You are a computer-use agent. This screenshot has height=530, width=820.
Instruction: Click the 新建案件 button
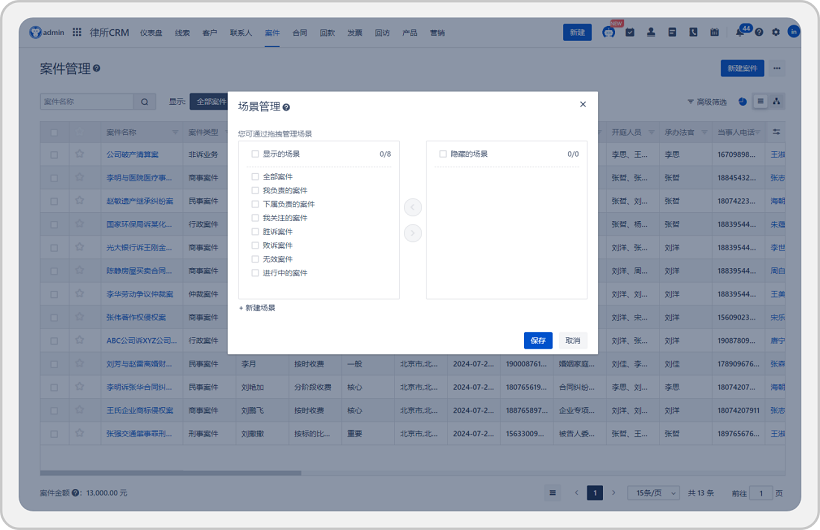point(742,68)
